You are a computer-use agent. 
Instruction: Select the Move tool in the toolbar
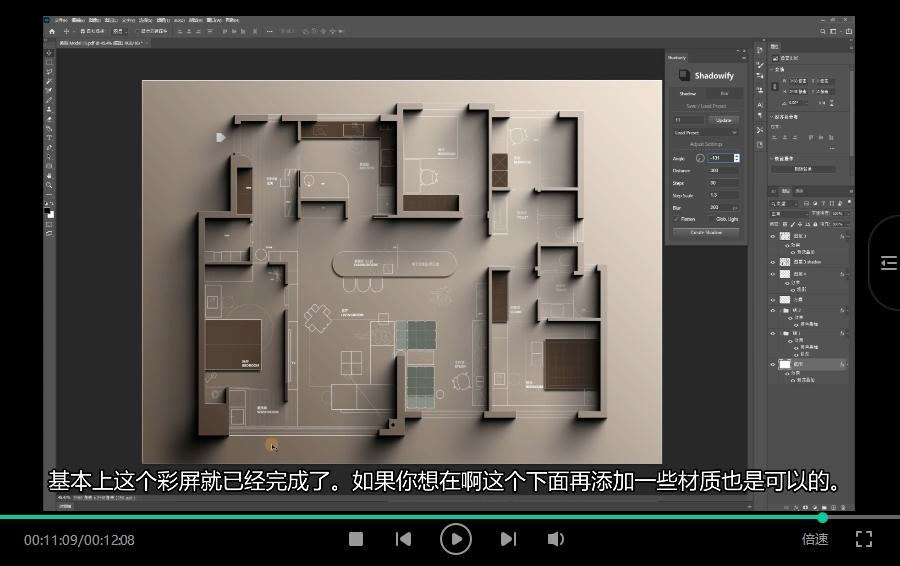click(49, 54)
